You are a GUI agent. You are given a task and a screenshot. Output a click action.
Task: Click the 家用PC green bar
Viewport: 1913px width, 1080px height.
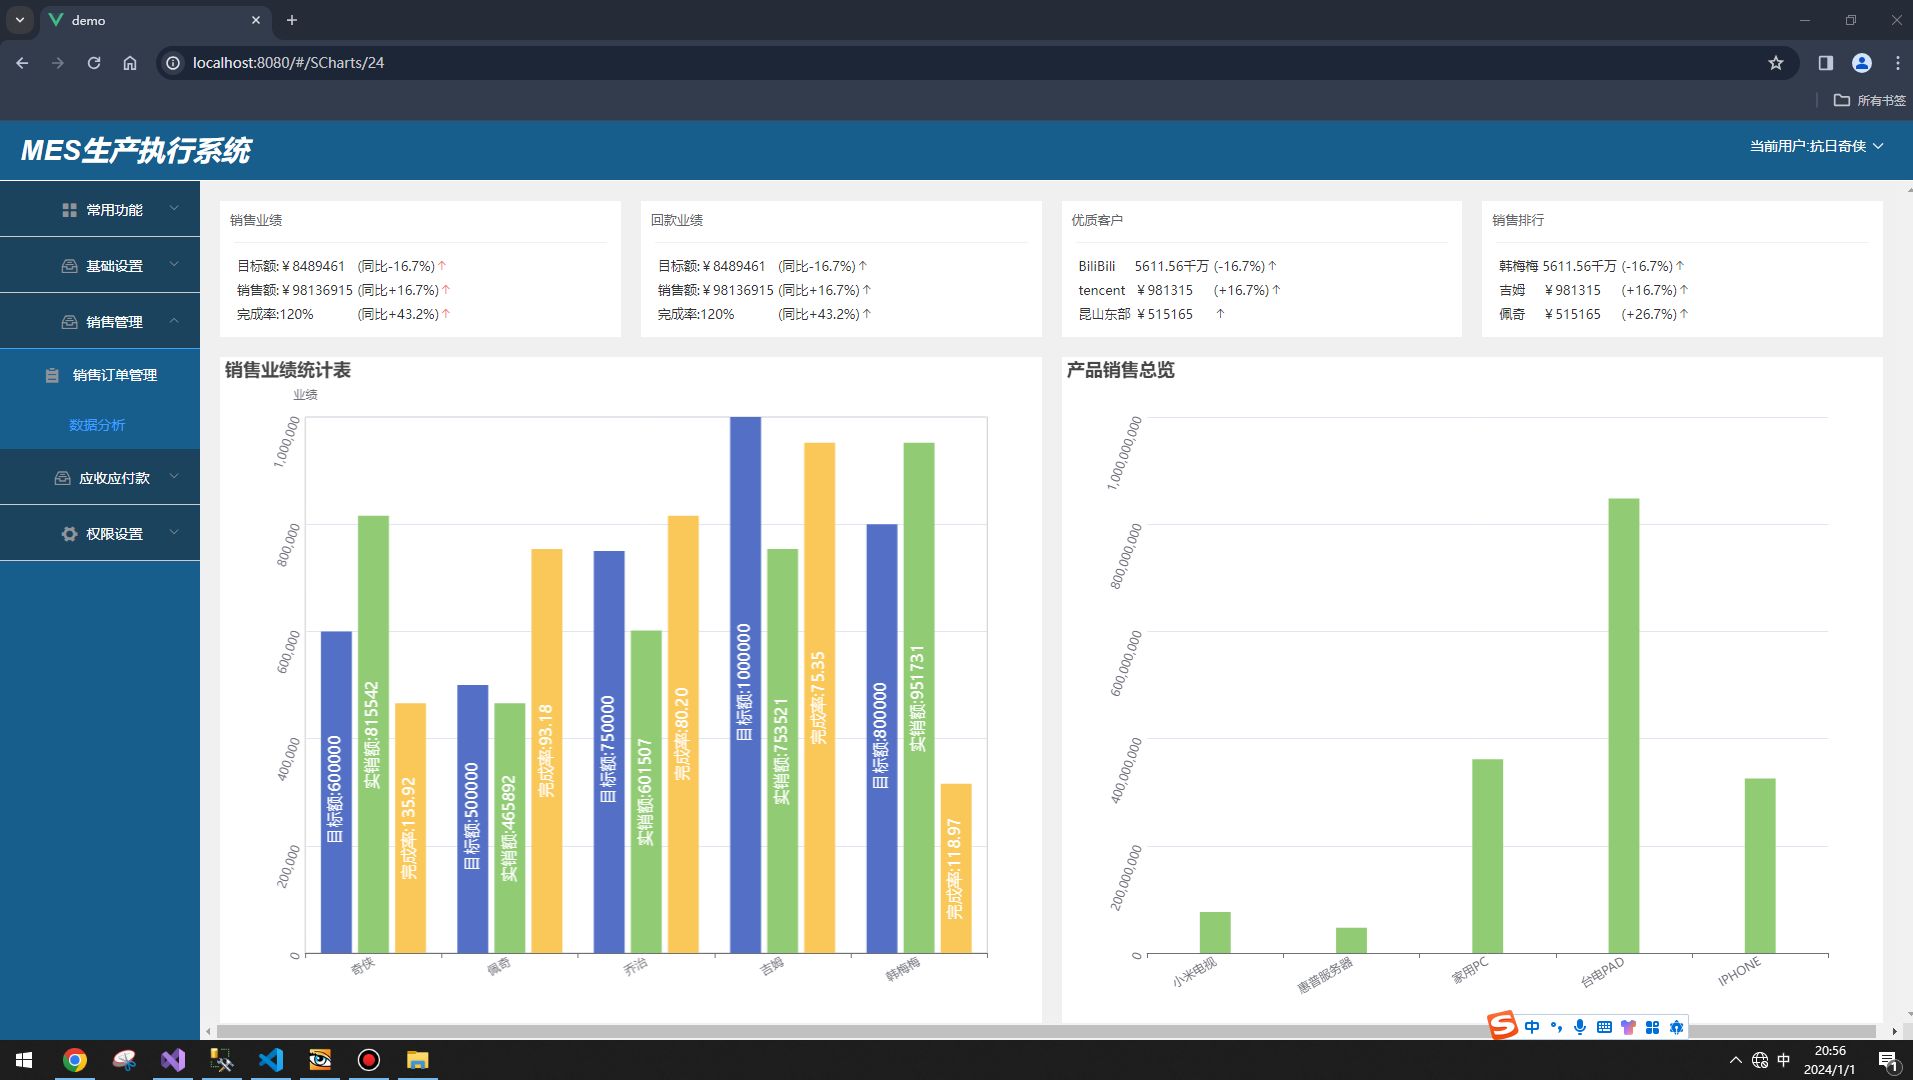(1487, 856)
